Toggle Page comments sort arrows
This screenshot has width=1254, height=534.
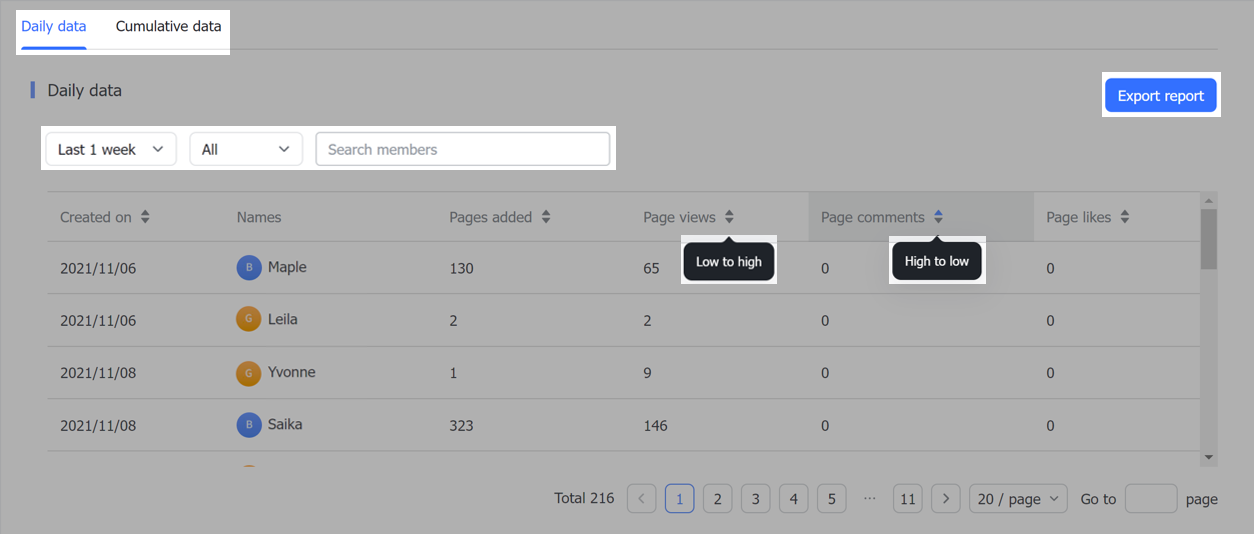pos(938,217)
